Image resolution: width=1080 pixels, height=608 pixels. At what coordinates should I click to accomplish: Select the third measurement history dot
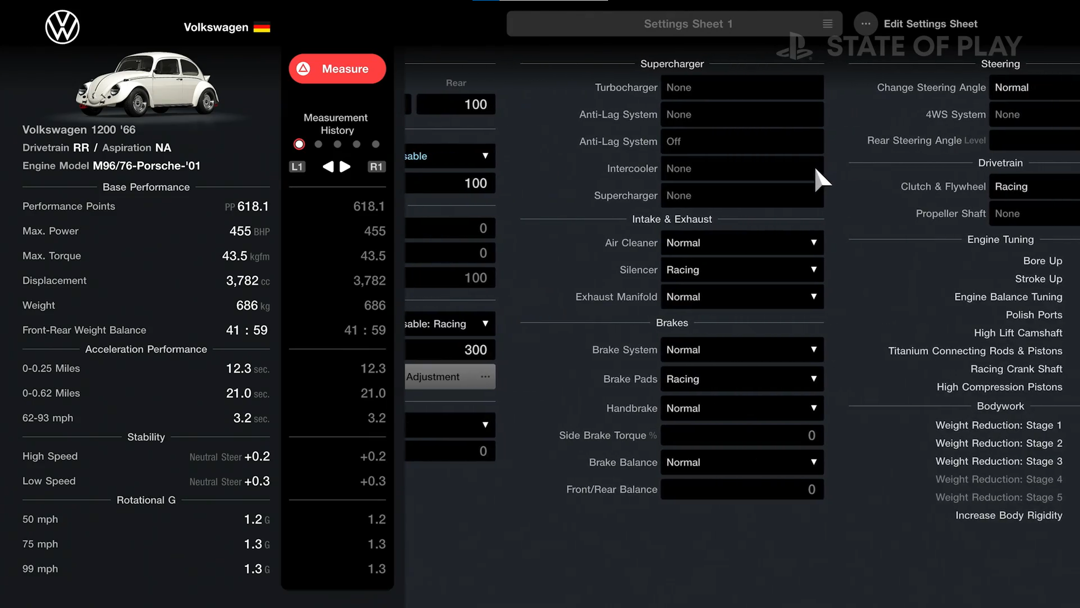coord(338,145)
